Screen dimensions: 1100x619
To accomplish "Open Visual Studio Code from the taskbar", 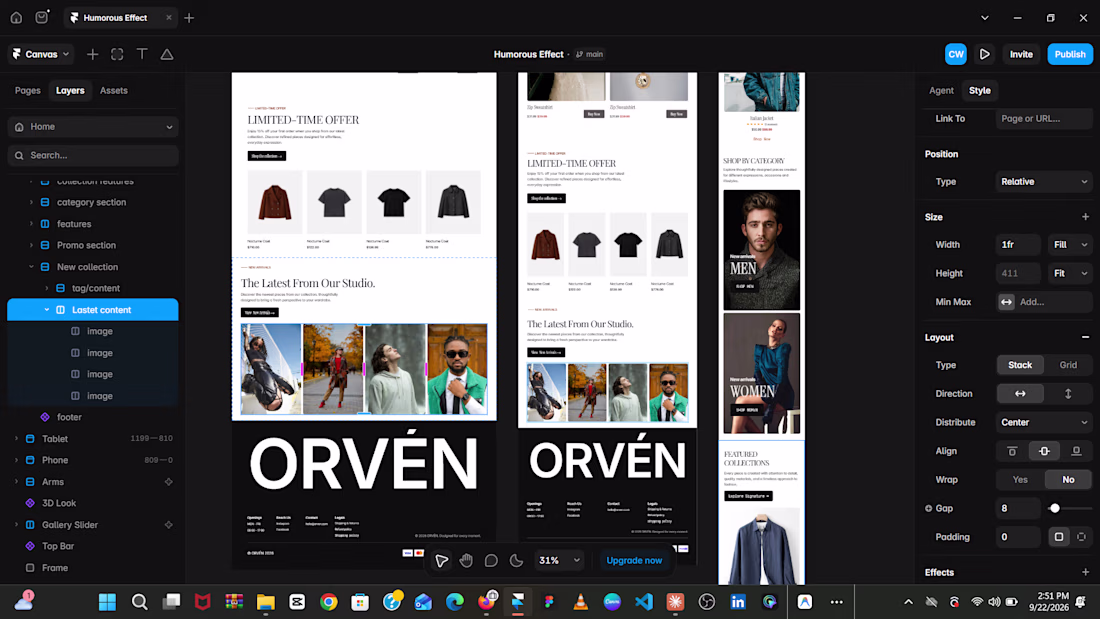I will click(644, 601).
